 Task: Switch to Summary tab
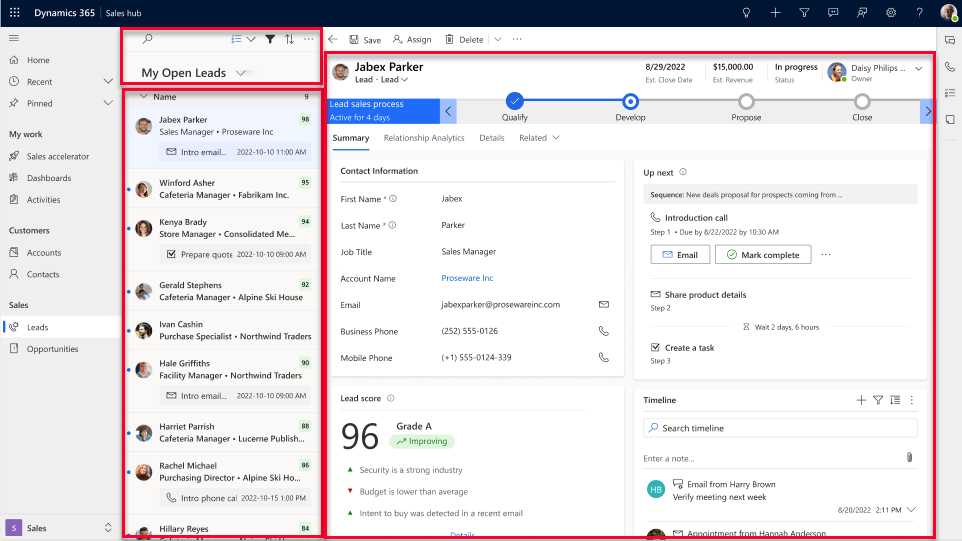coord(351,138)
